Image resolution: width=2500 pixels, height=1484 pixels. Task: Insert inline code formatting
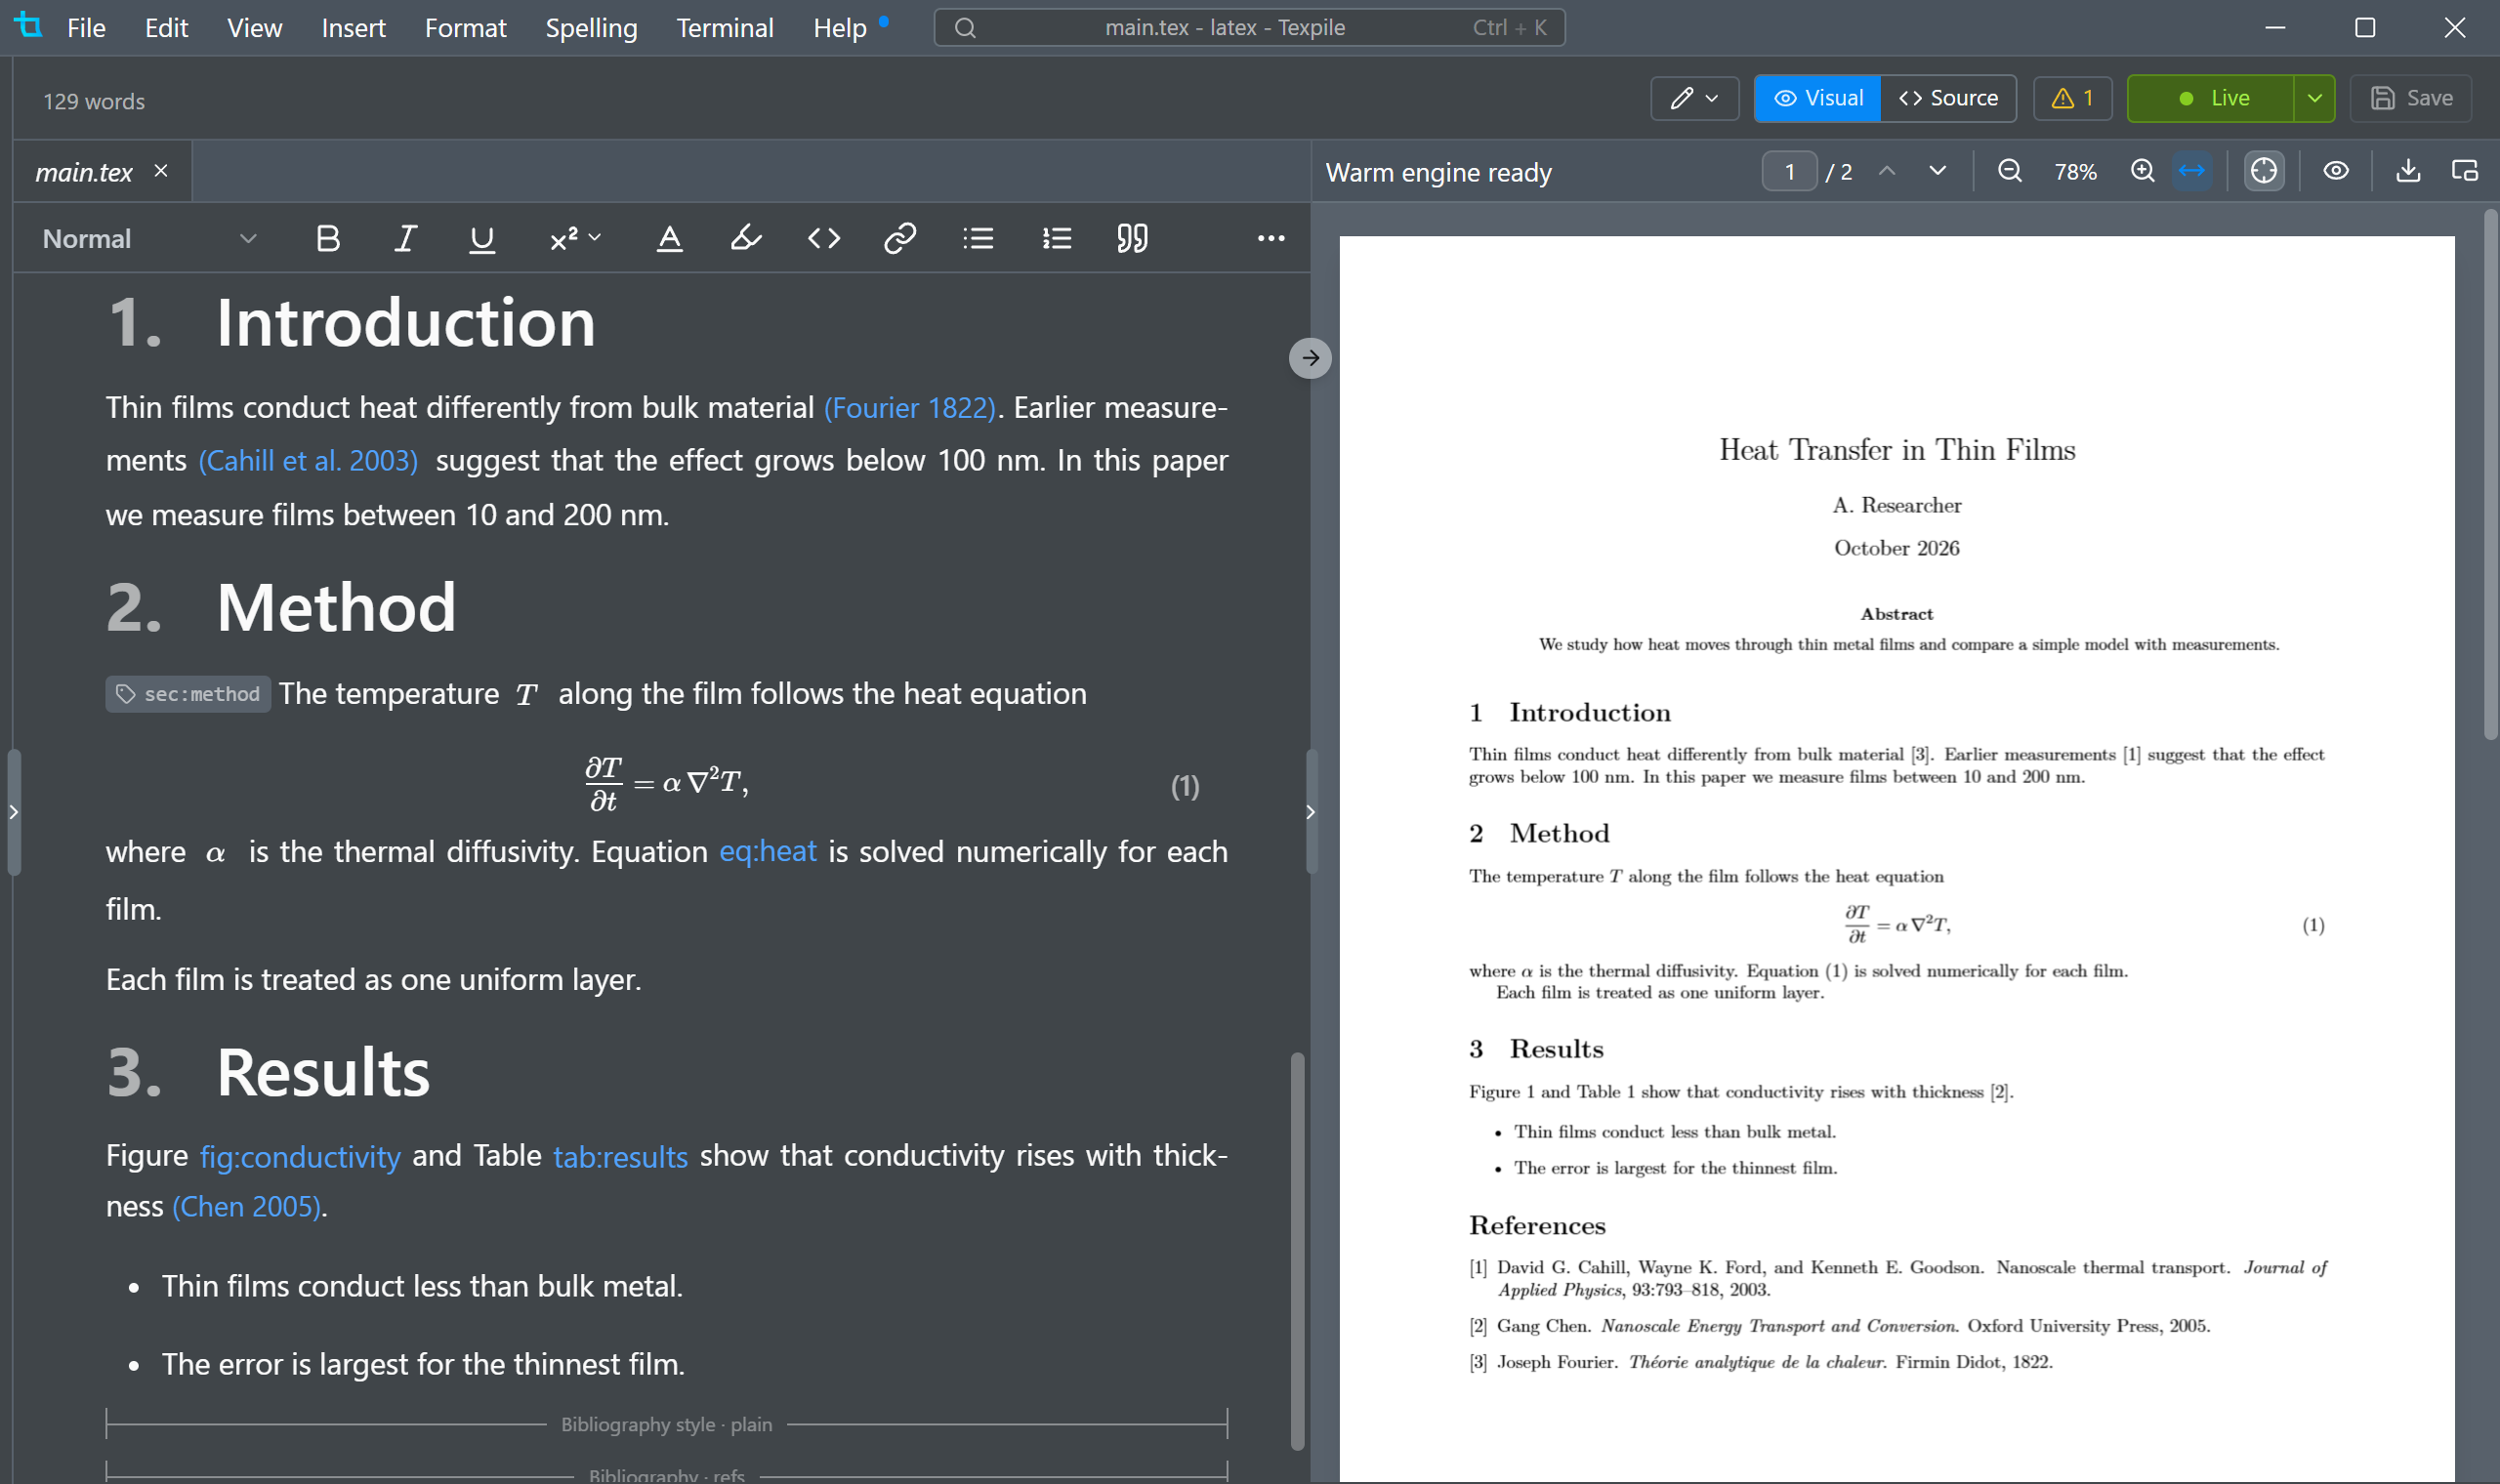823,238
